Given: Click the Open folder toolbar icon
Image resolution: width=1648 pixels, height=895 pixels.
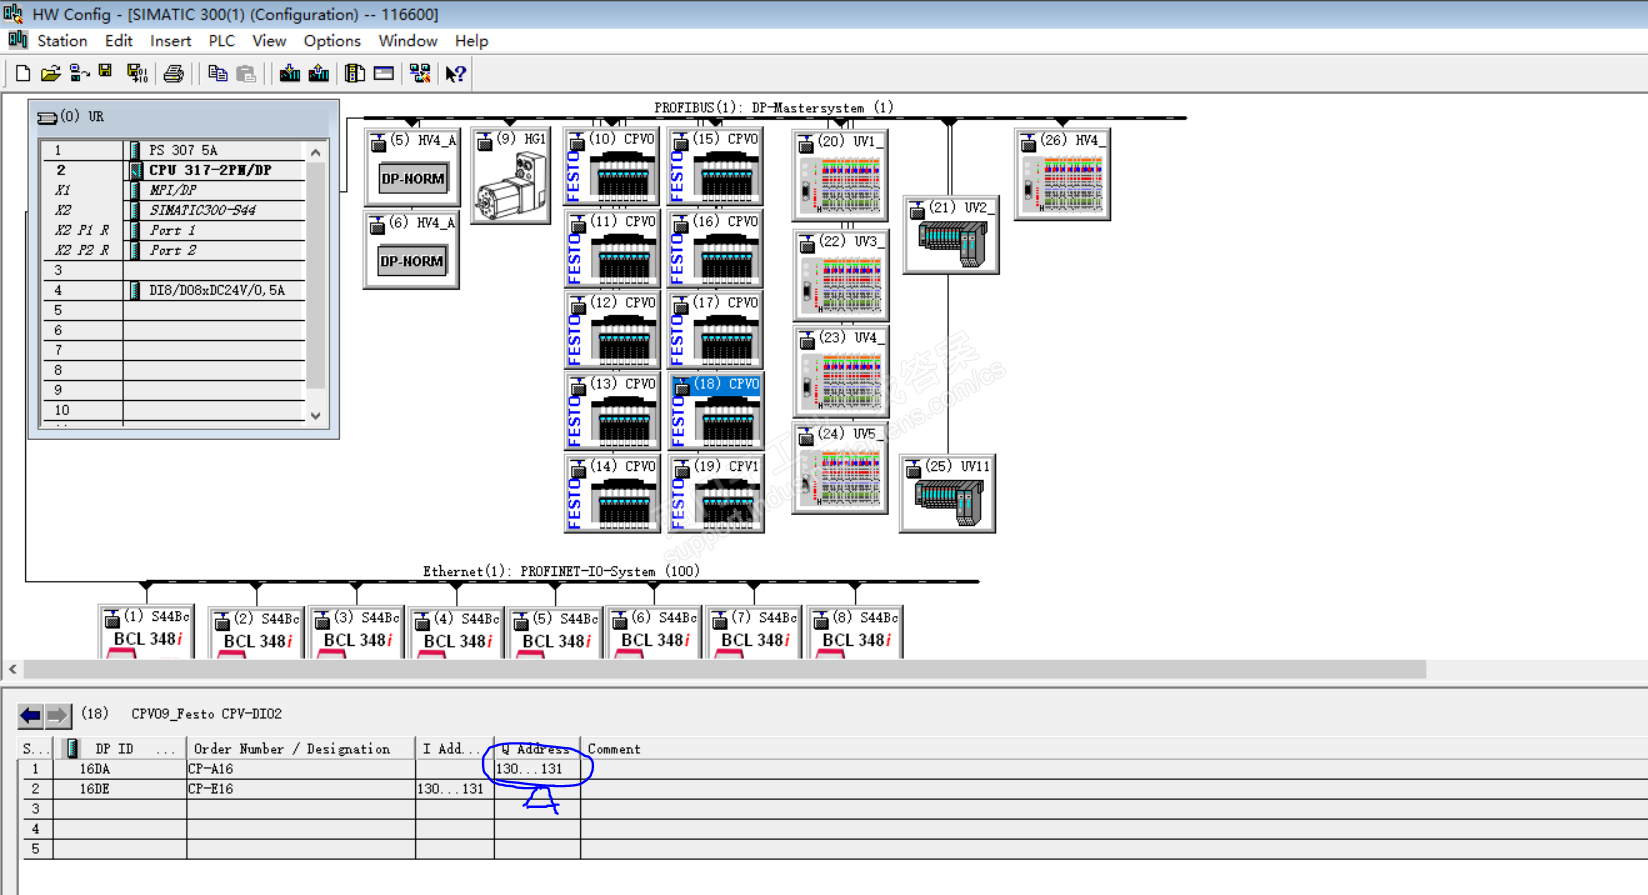Looking at the screenshot, I should point(50,73).
